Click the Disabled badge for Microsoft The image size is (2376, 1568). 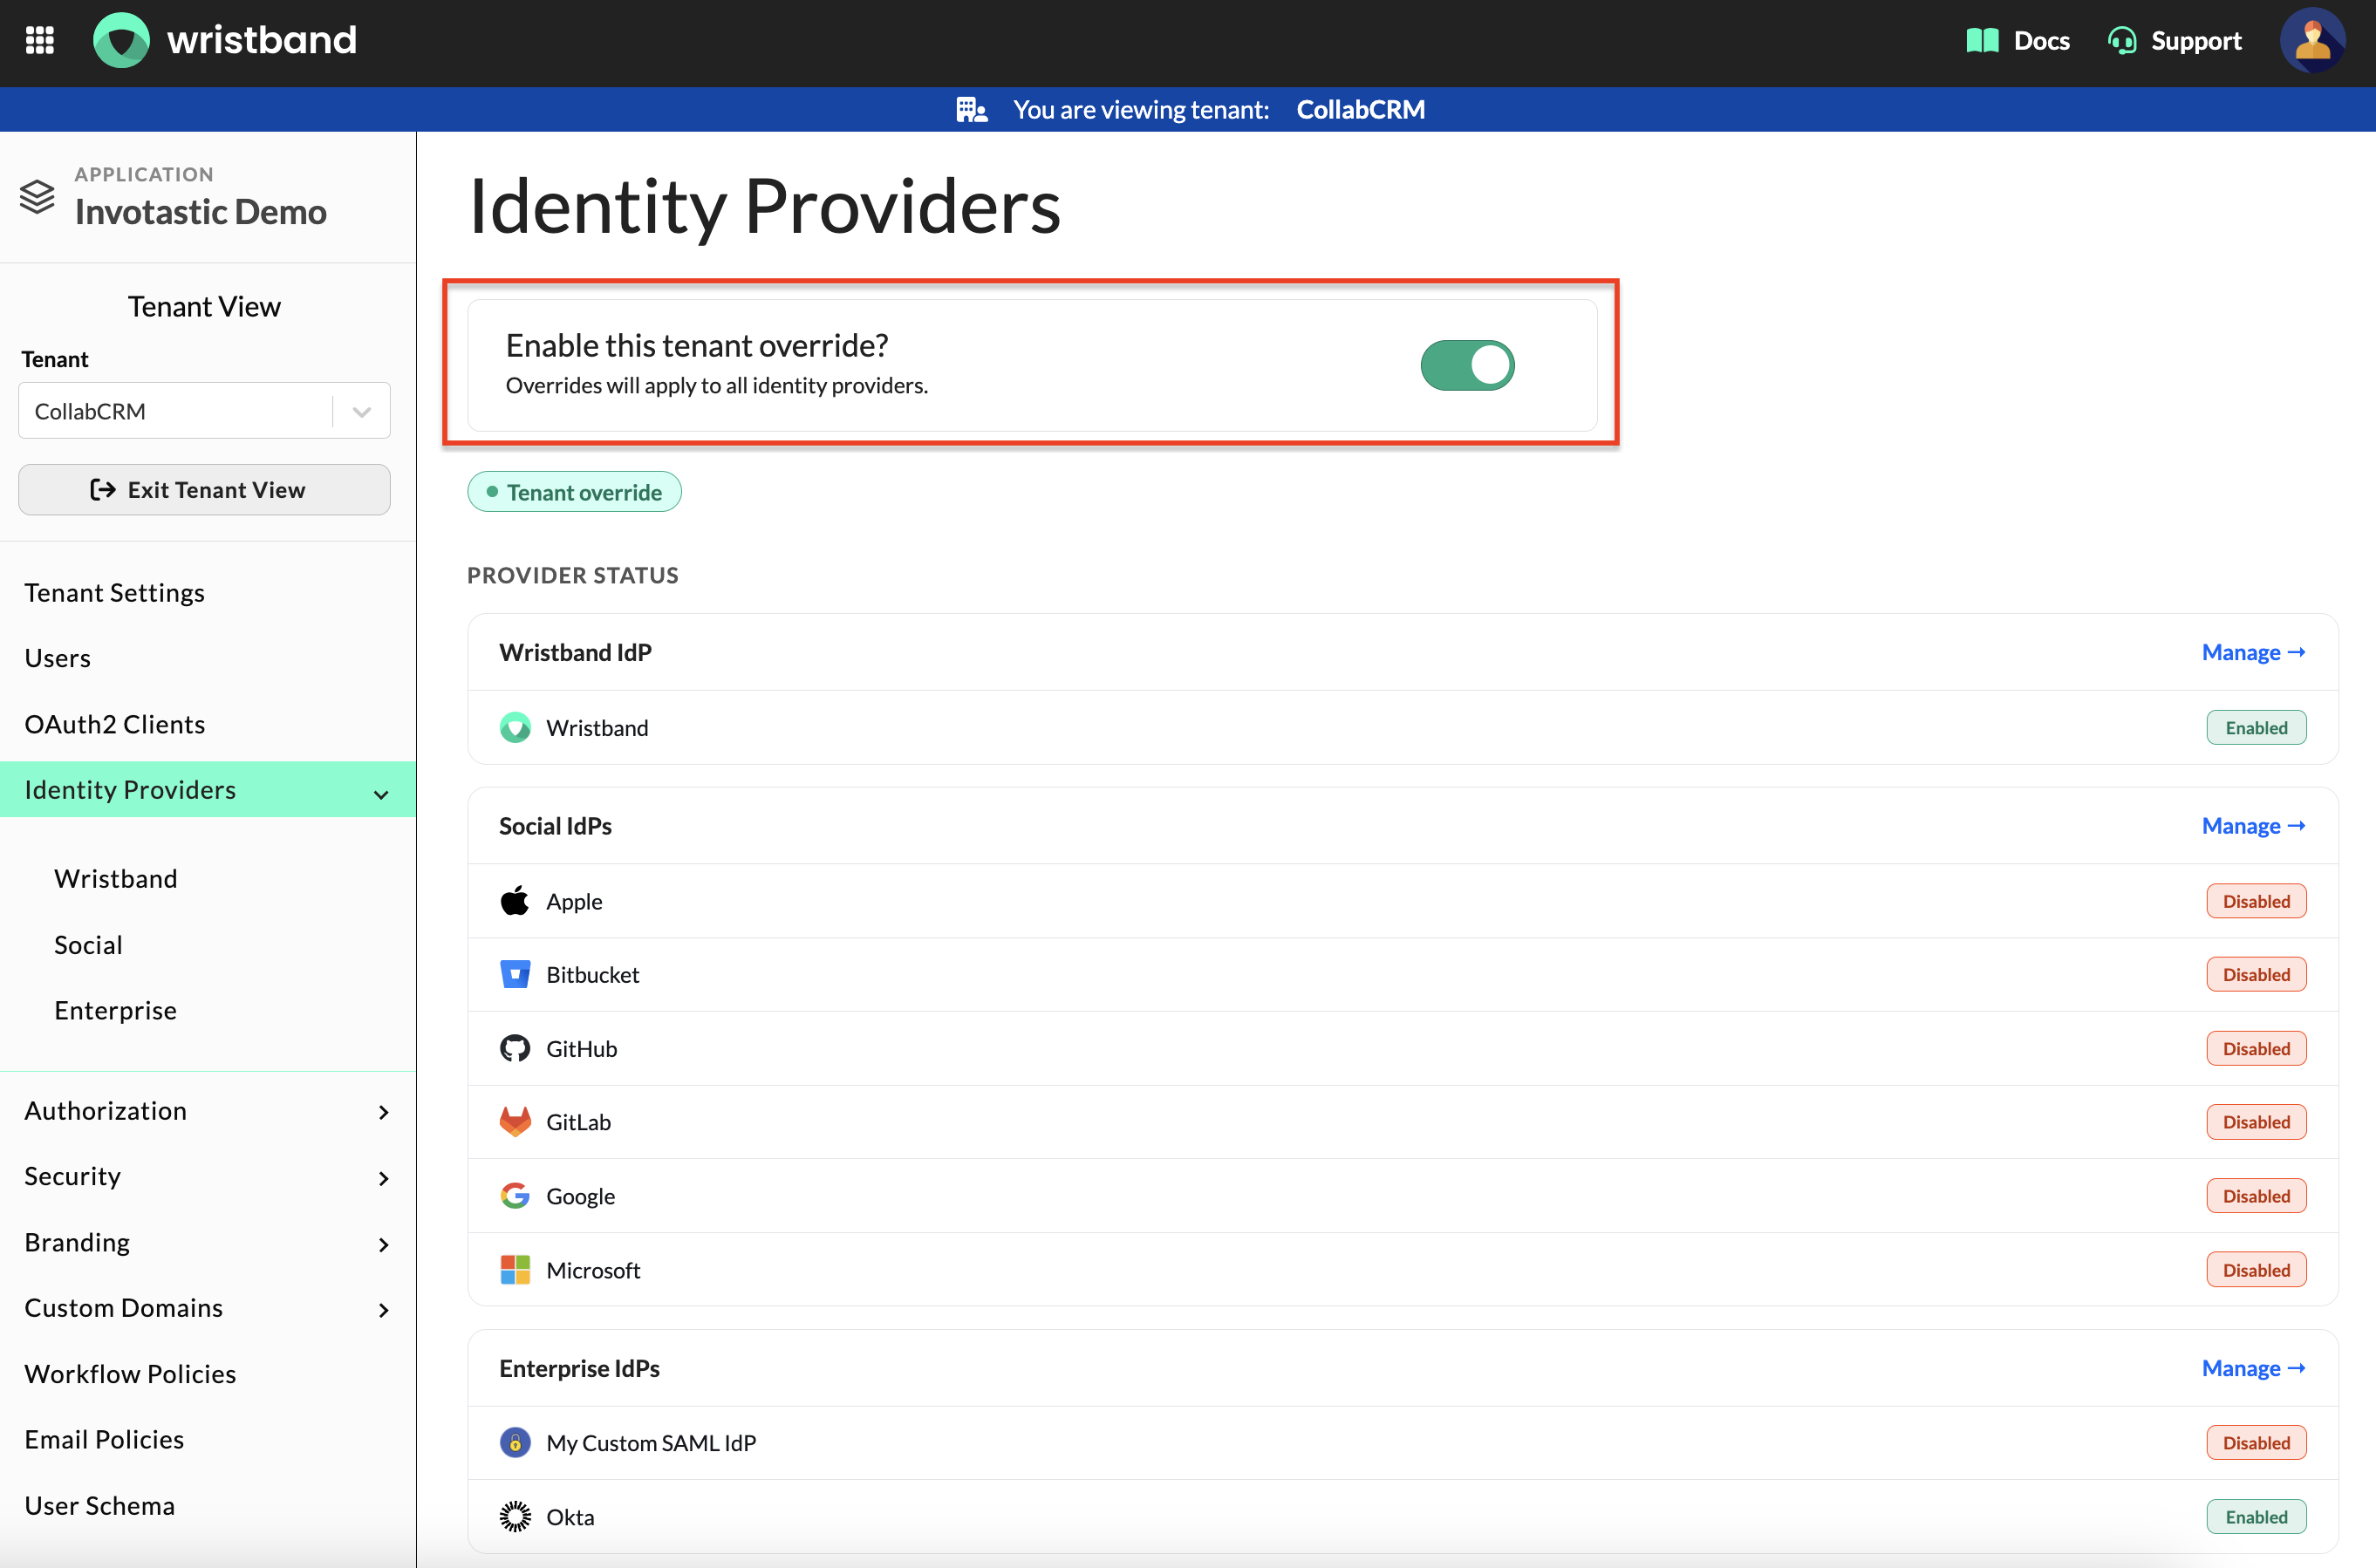(2256, 1270)
